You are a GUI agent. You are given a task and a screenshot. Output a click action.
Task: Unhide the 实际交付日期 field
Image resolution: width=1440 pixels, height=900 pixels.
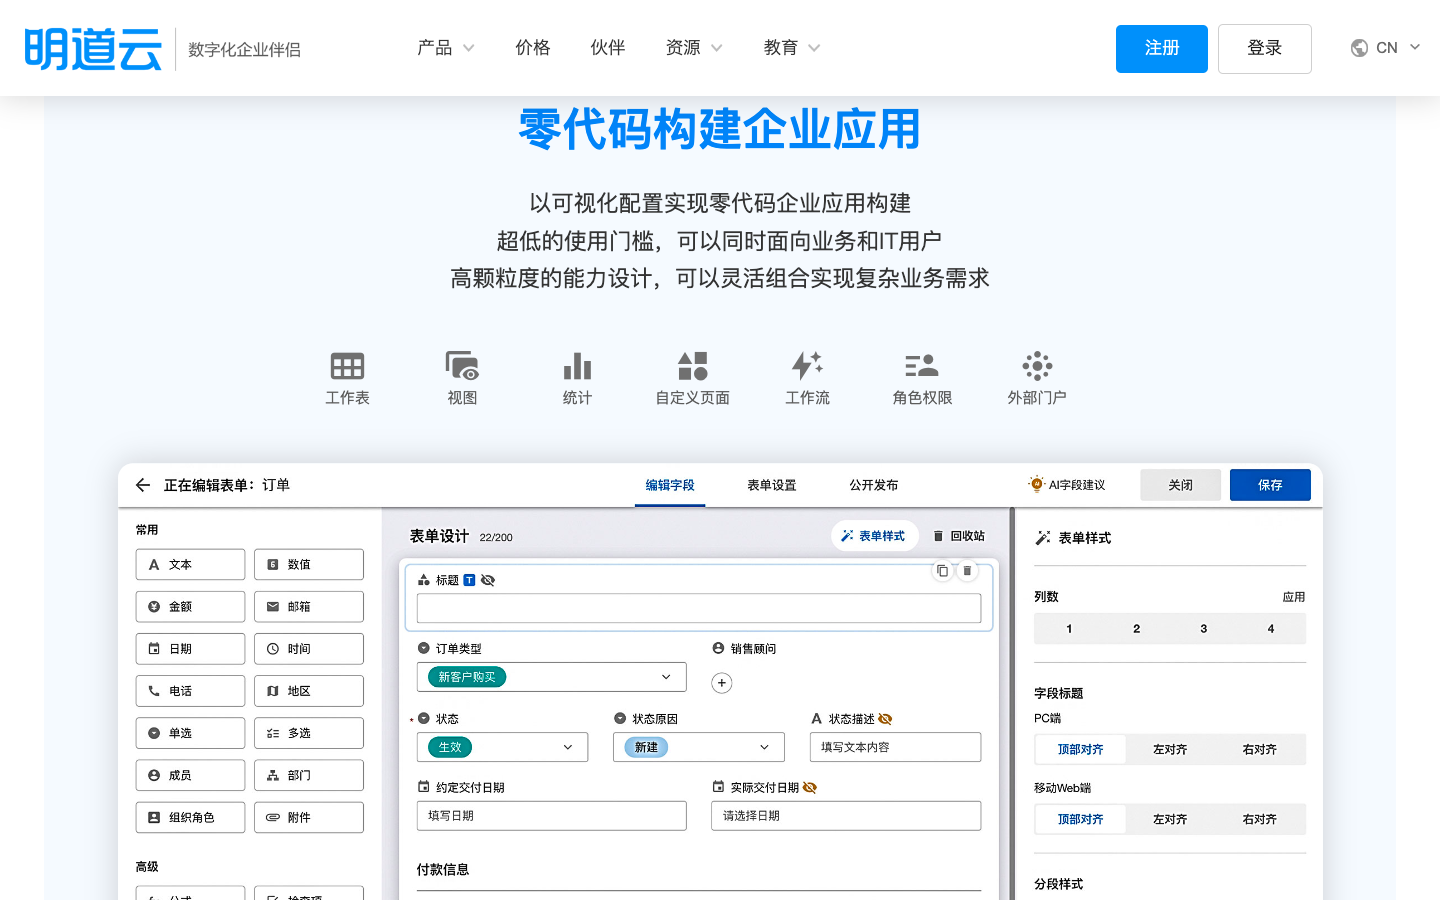pyautogui.click(x=810, y=787)
